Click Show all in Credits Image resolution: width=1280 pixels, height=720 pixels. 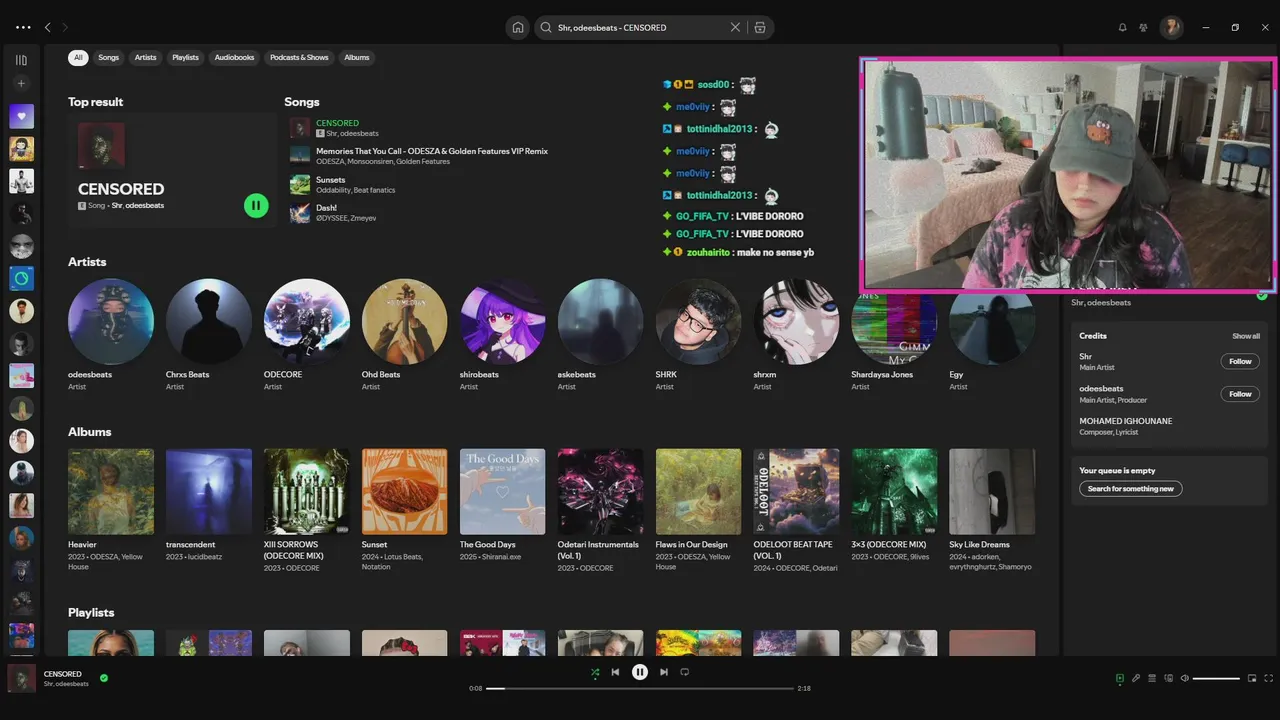pos(1246,336)
